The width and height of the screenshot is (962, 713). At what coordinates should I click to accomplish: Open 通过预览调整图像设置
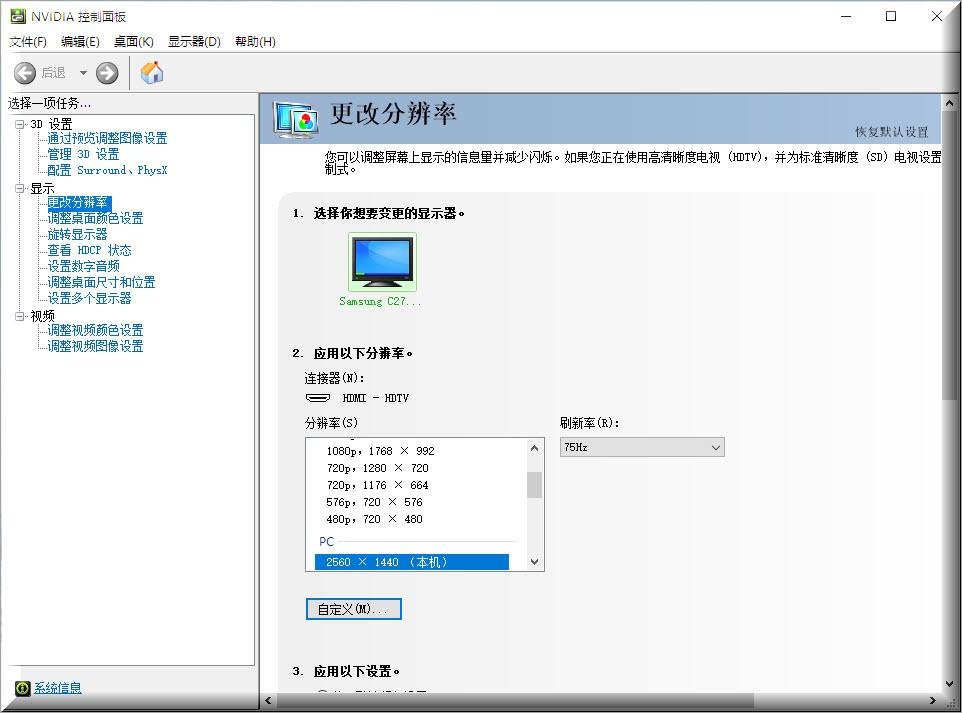[107, 139]
